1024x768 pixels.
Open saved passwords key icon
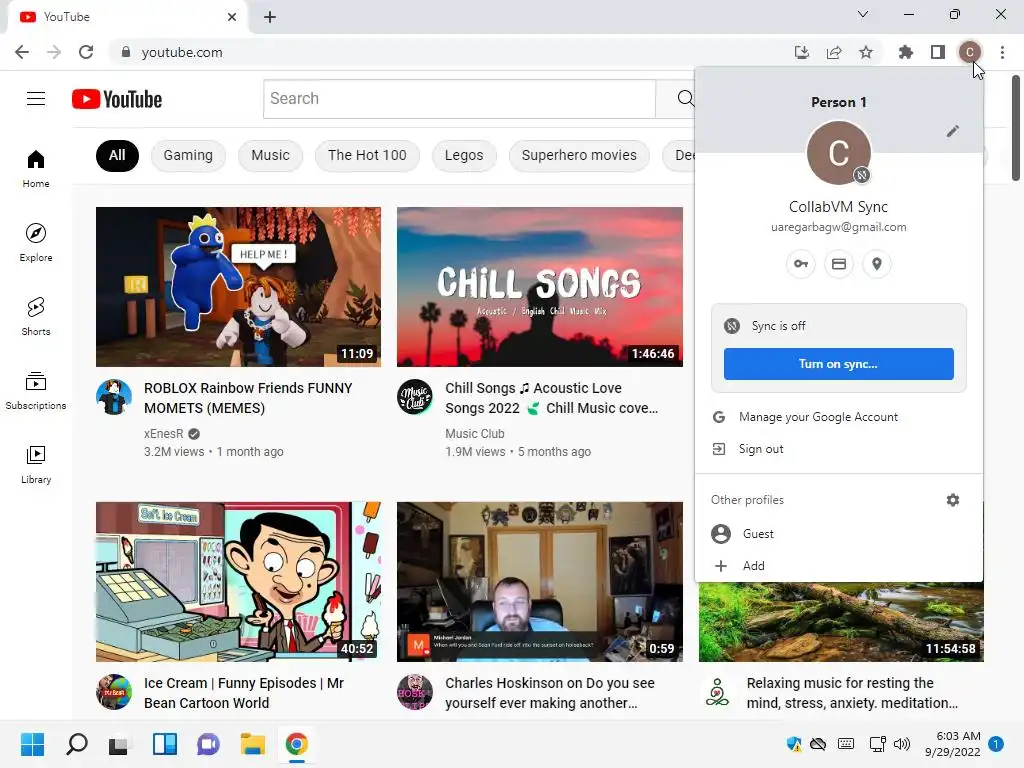pos(801,264)
